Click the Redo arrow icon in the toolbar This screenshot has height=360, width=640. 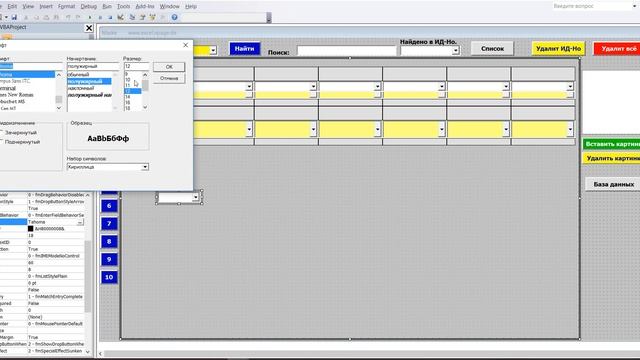(x=78, y=17)
